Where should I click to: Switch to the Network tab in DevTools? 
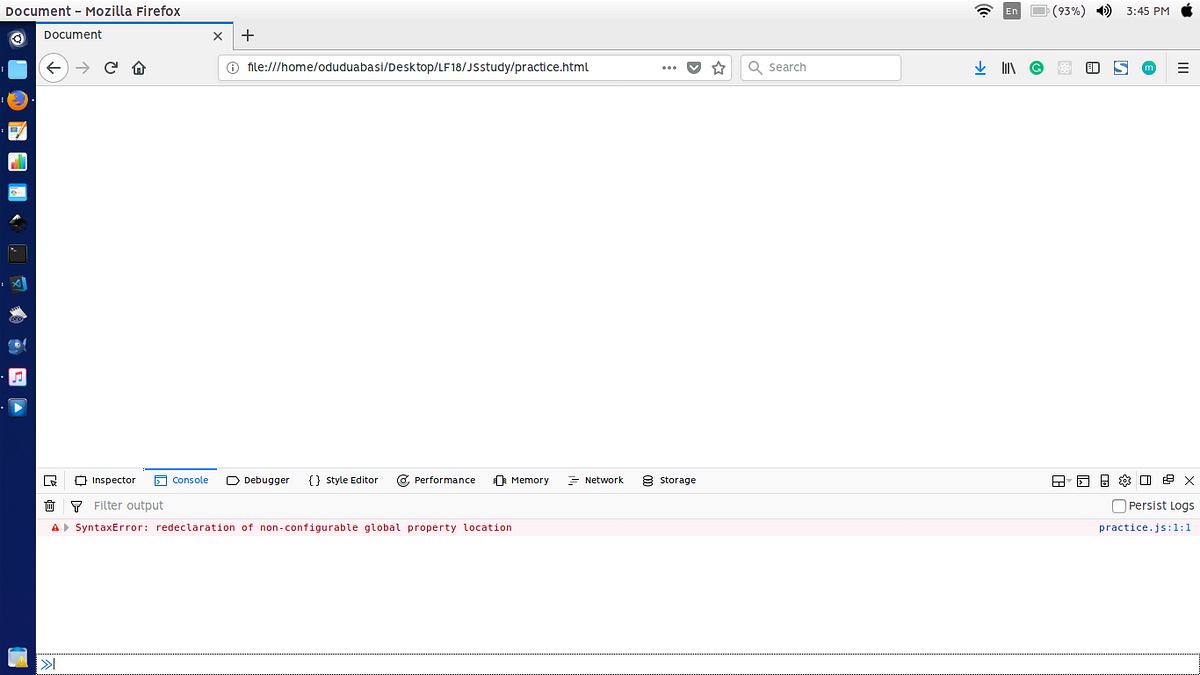[595, 480]
